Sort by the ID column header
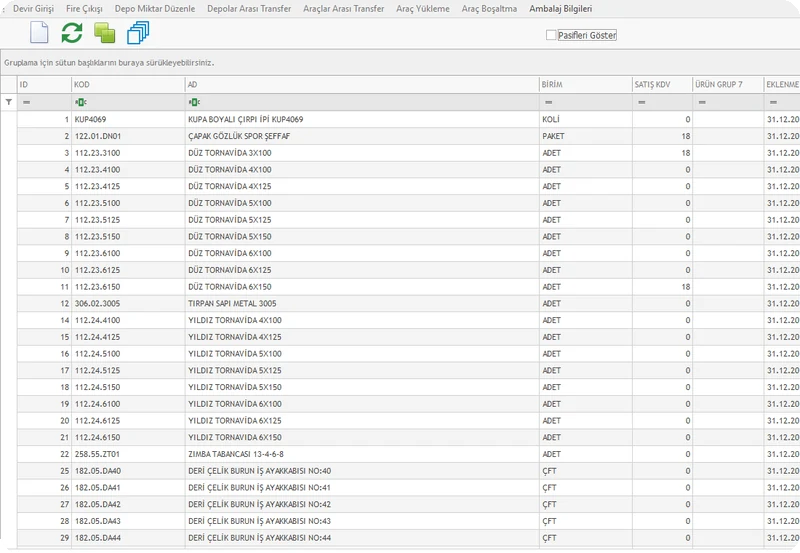800x553 pixels. [x=44, y=84]
